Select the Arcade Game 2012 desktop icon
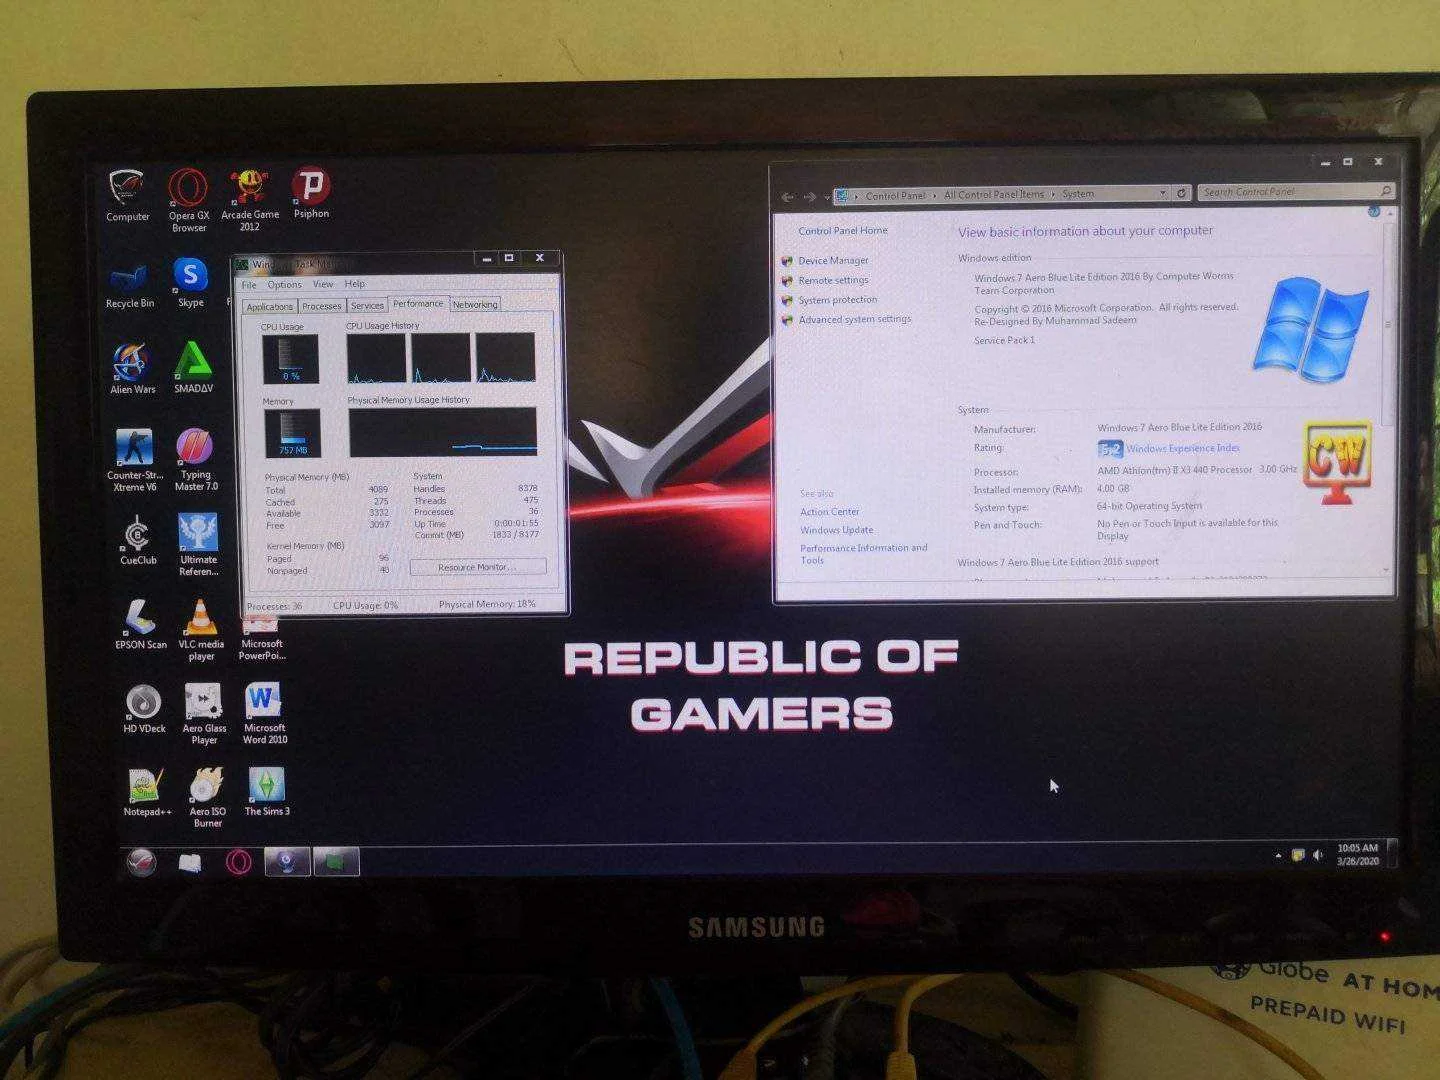The height and width of the screenshot is (1080, 1440). [x=250, y=200]
